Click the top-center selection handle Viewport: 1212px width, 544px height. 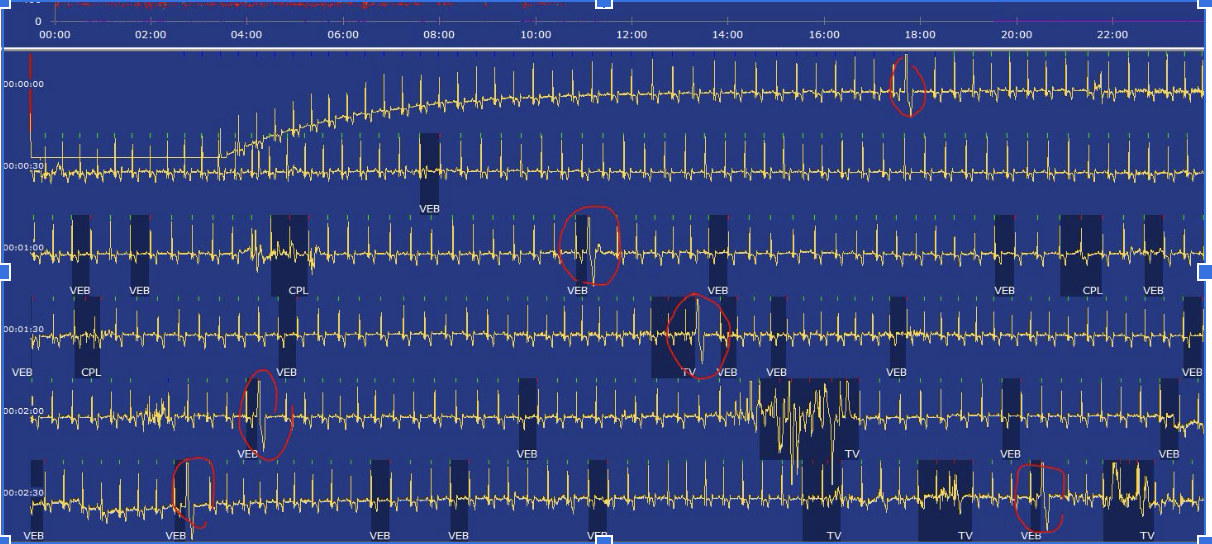pos(604,3)
